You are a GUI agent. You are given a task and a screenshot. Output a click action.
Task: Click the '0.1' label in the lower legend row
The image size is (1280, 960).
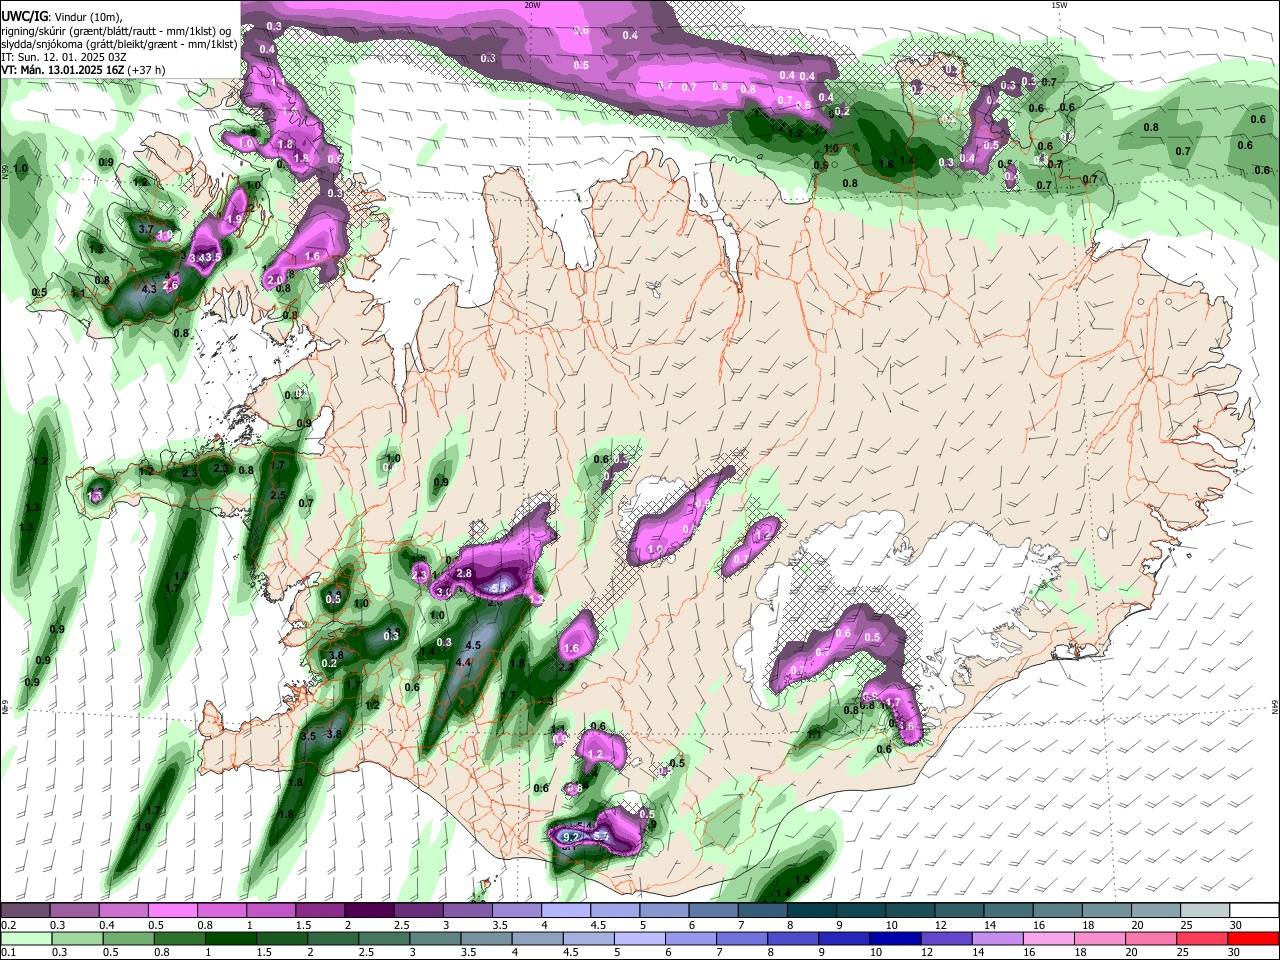pyautogui.click(x=8, y=953)
